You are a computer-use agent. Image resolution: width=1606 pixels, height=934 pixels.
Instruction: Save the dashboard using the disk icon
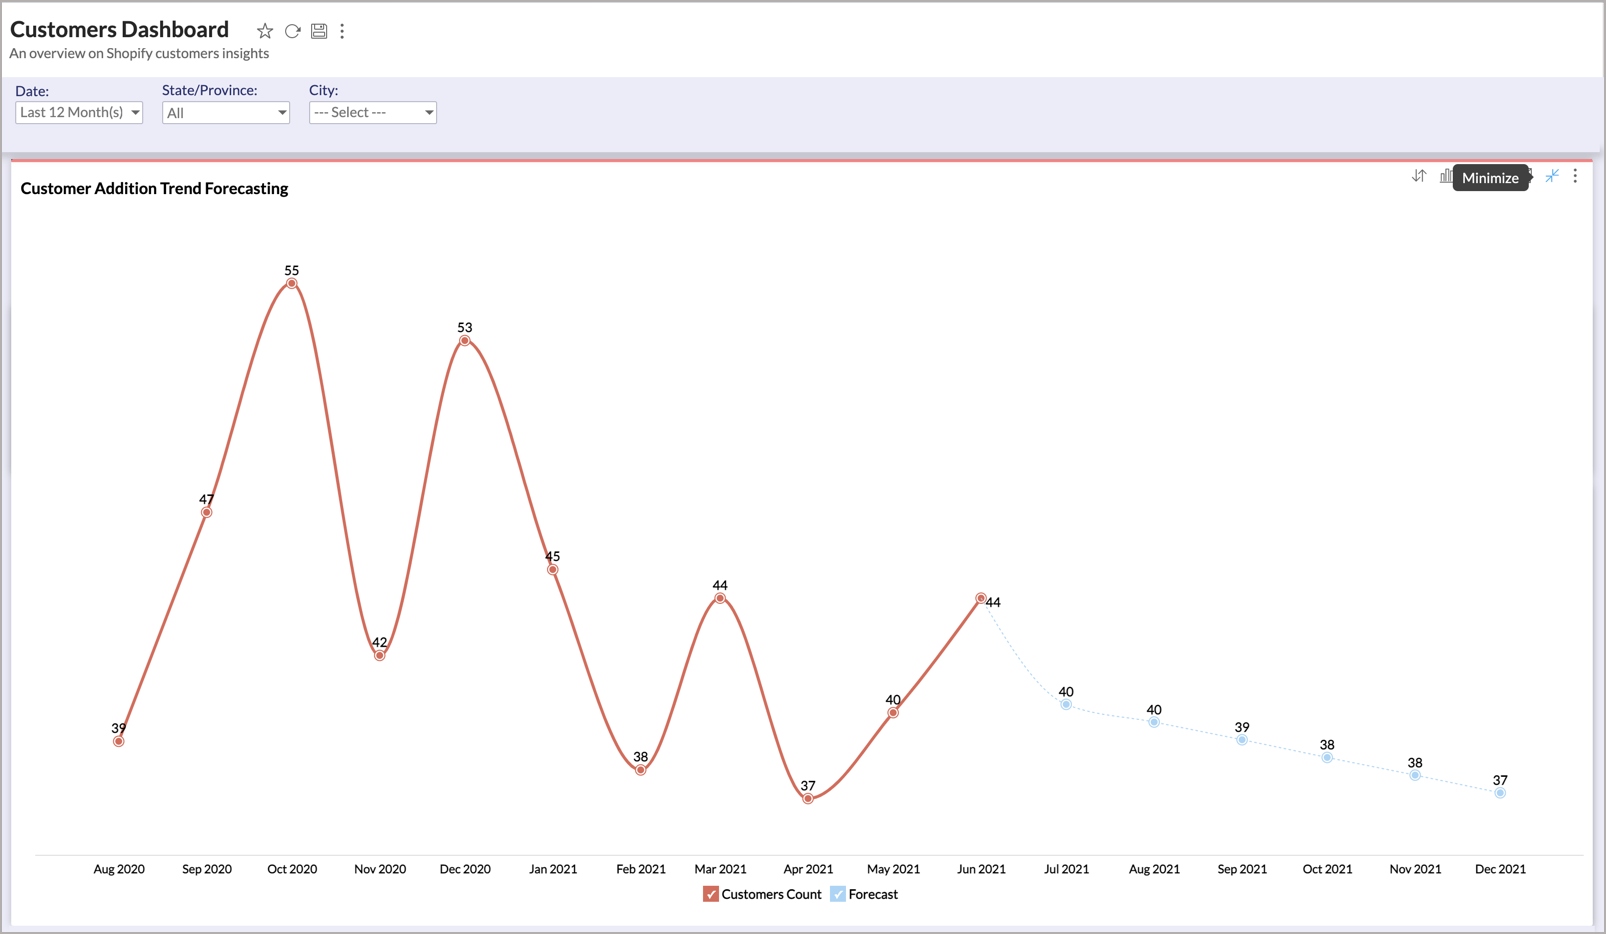pyautogui.click(x=319, y=31)
